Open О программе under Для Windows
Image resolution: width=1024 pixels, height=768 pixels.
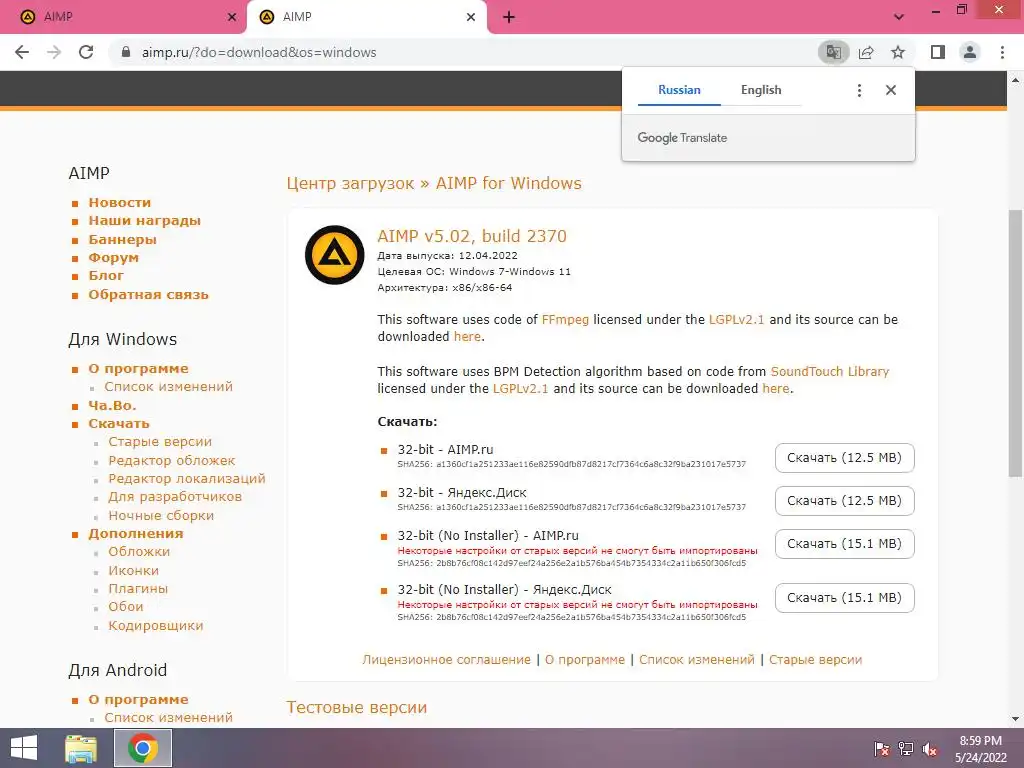coord(138,368)
